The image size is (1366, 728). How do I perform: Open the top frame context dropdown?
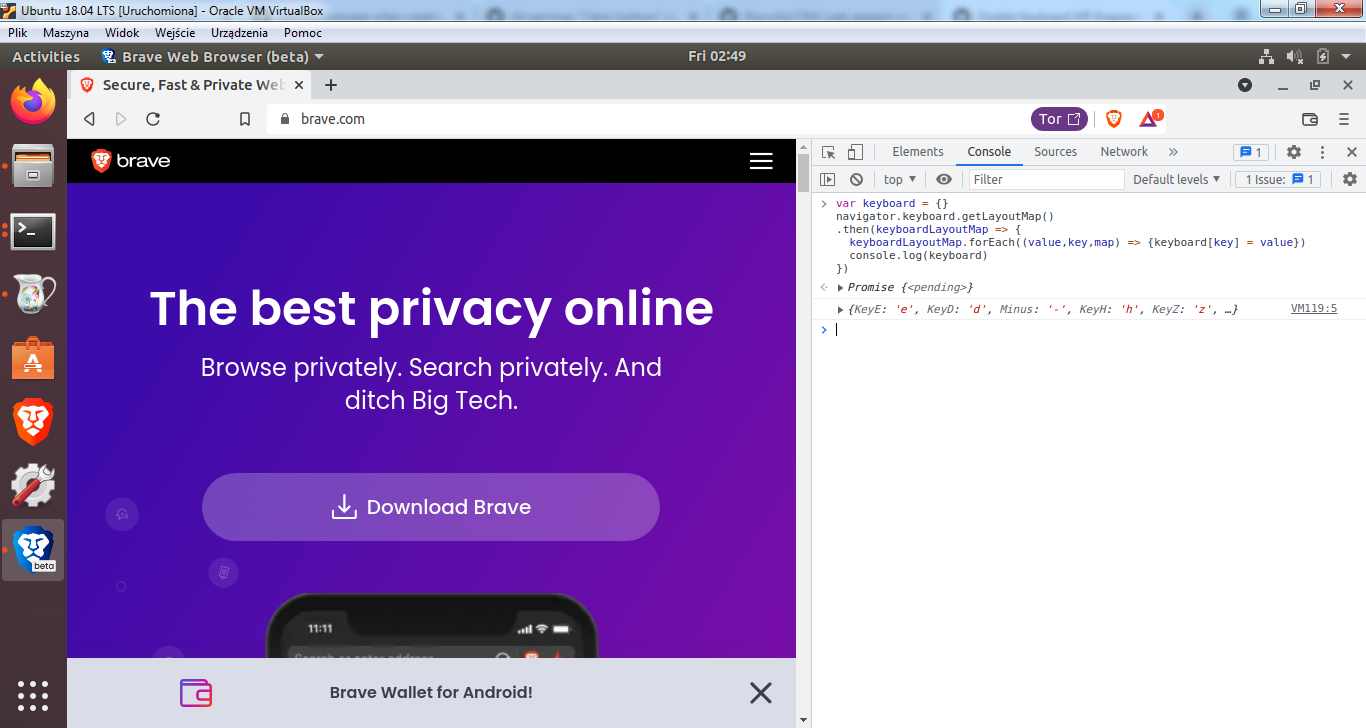click(x=897, y=178)
